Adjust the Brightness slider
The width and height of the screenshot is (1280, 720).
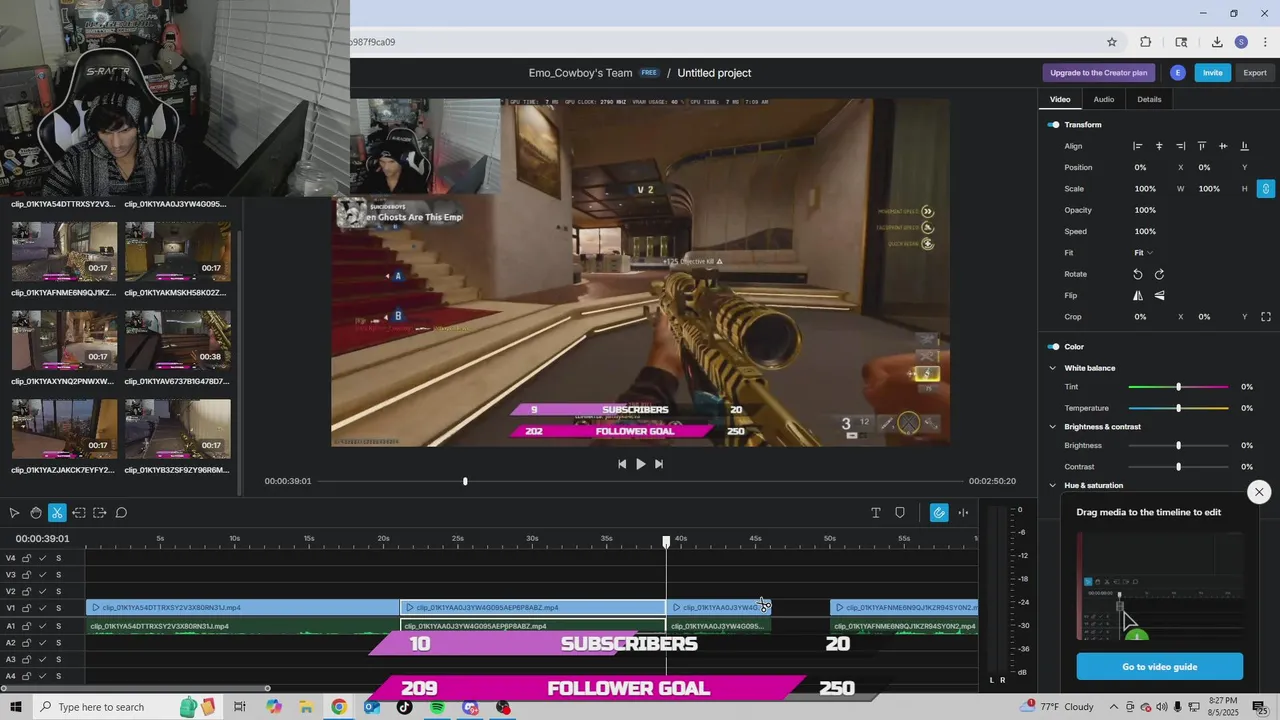pos(1178,446)
